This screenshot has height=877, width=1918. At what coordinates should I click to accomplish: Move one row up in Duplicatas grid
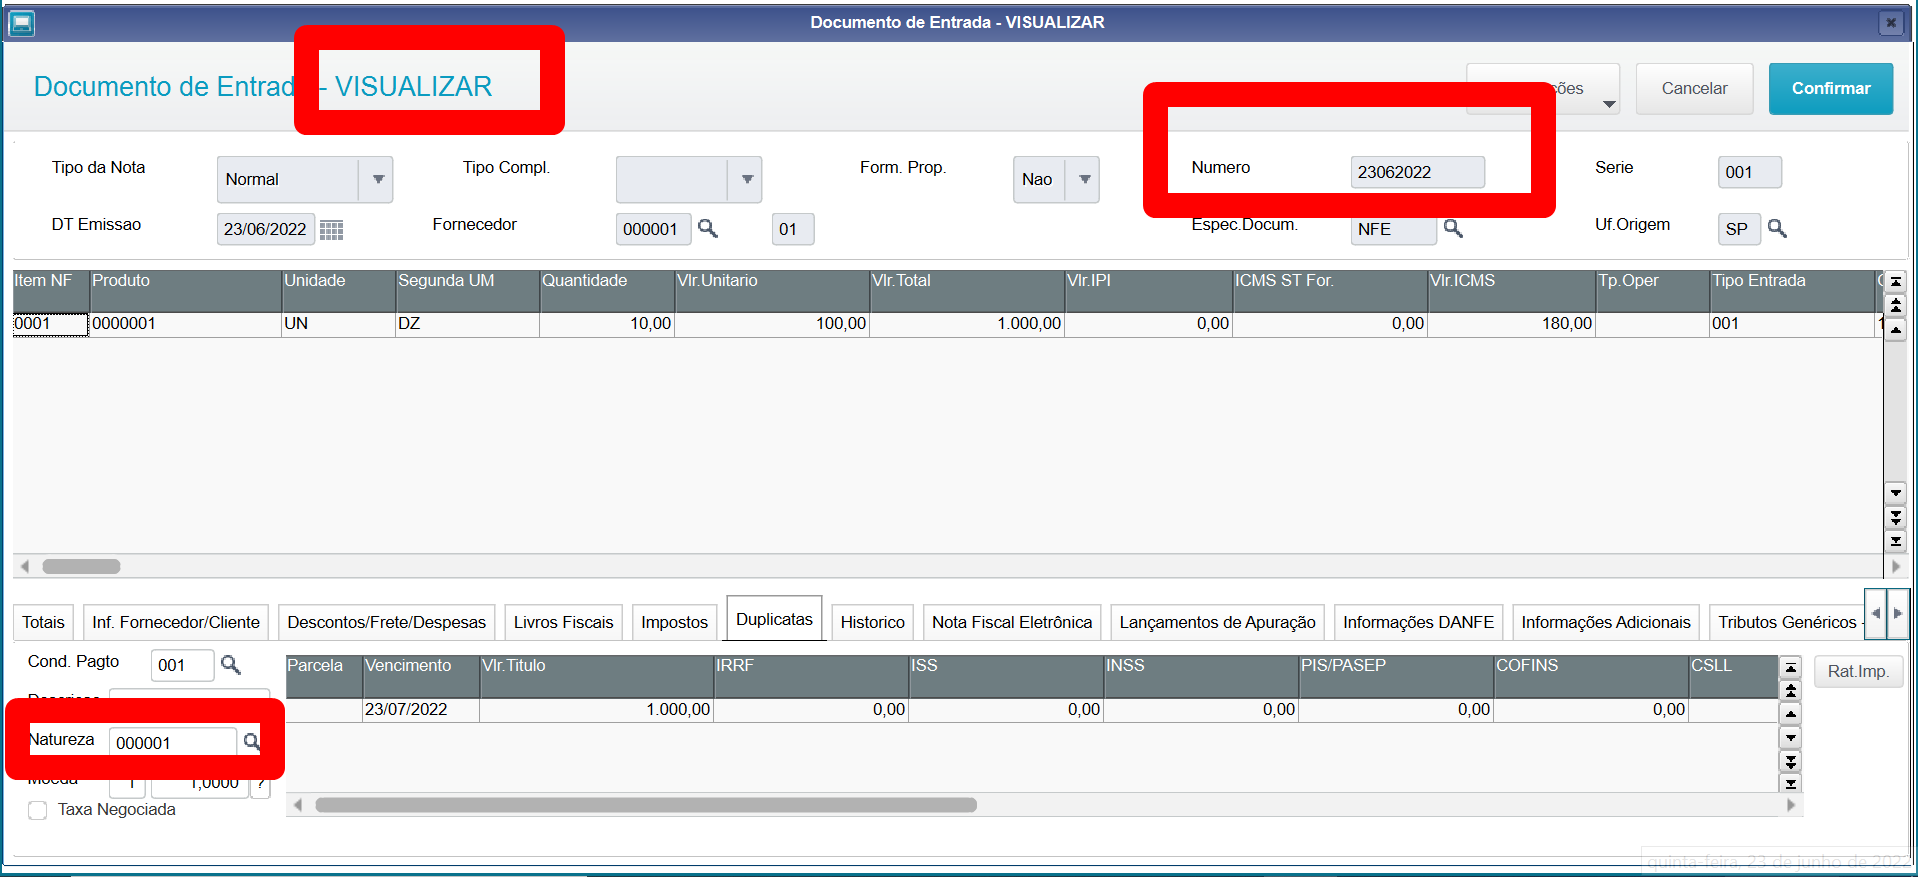[1791, 714]
